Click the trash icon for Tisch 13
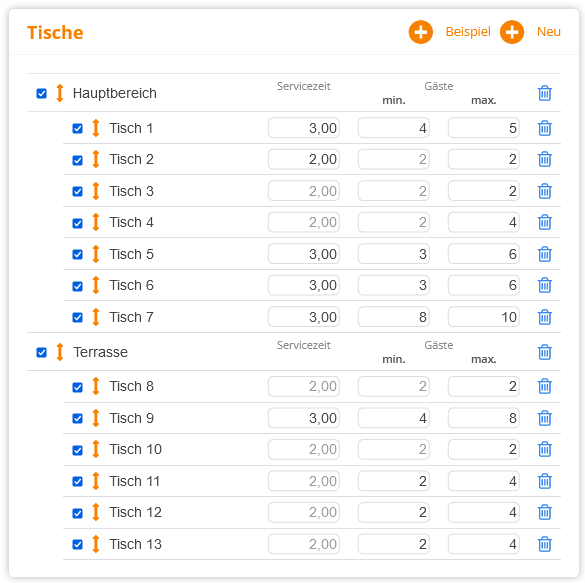This screenshot has height=583, width=585. [544, 544]
